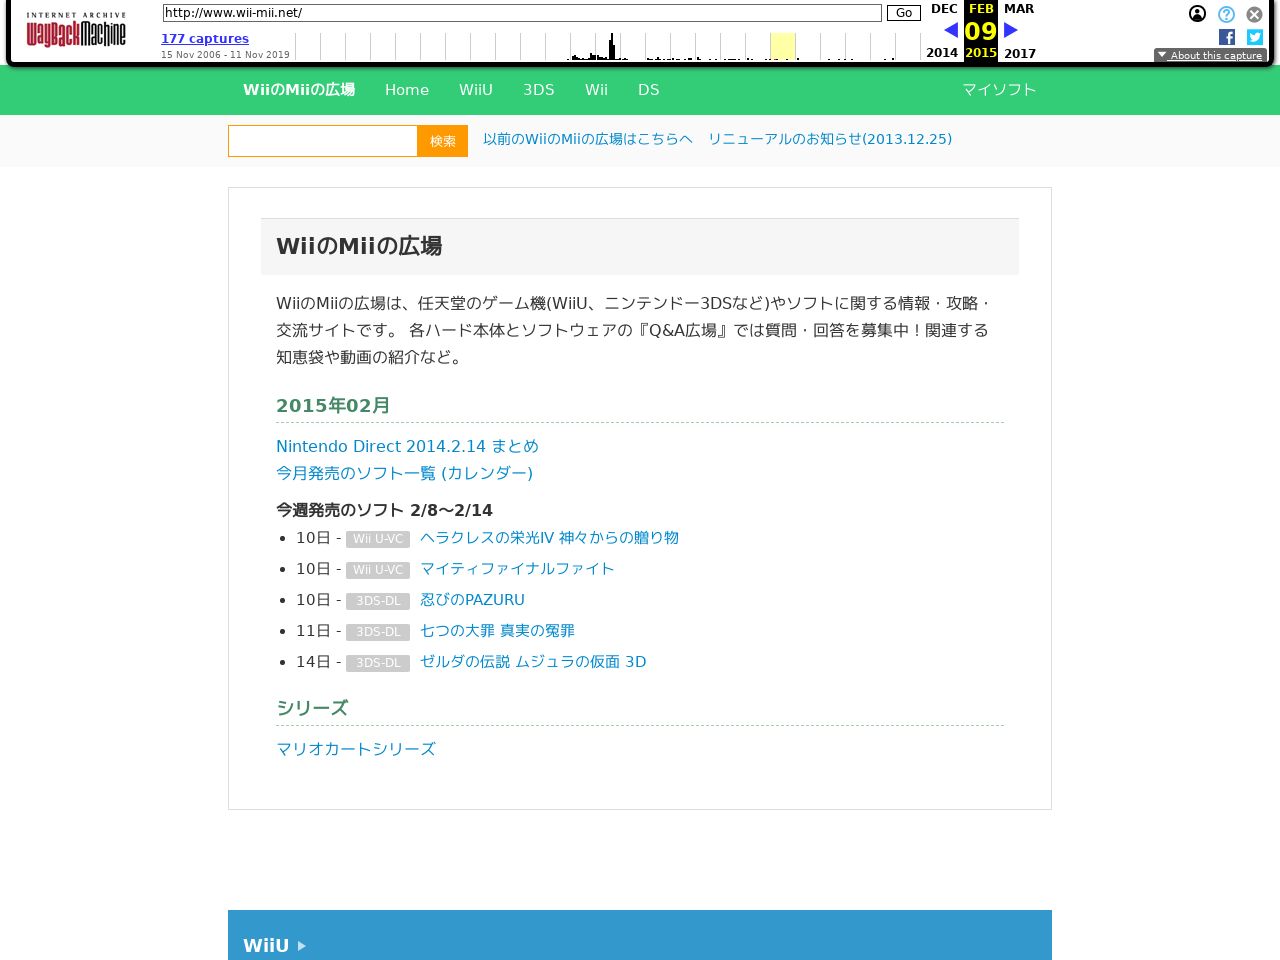Open Nintendo Direct 2014.2.14 まとめ link
The width and height of the screenshot is (1280, 960).
click(407, 446)
